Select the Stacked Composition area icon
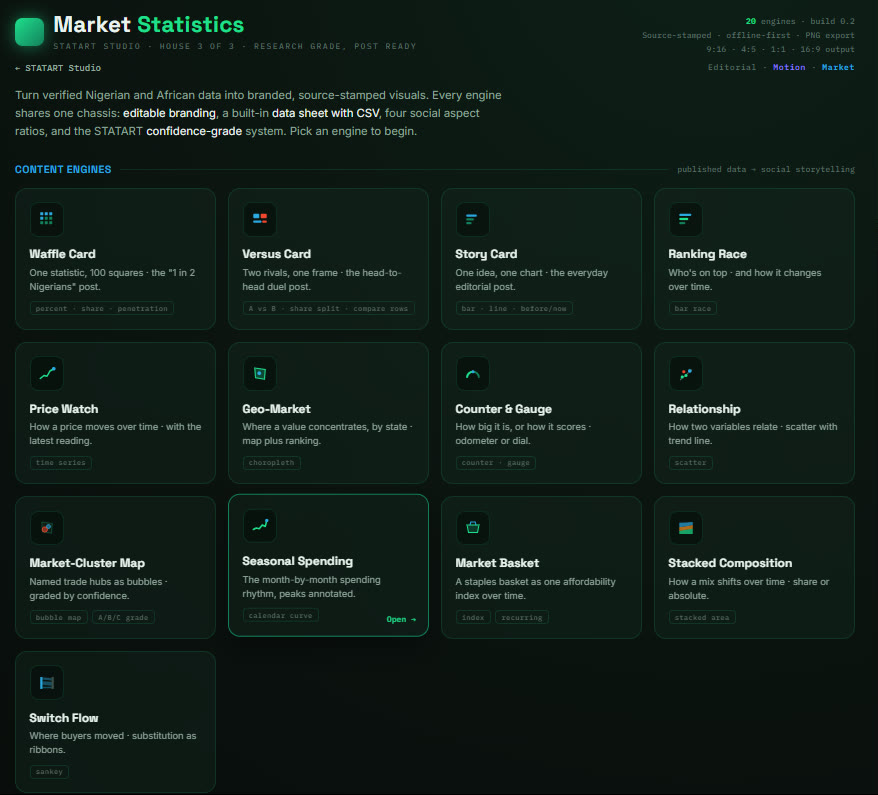The height and width of the screenshot is (795, 878). click(x=685, y=527)
